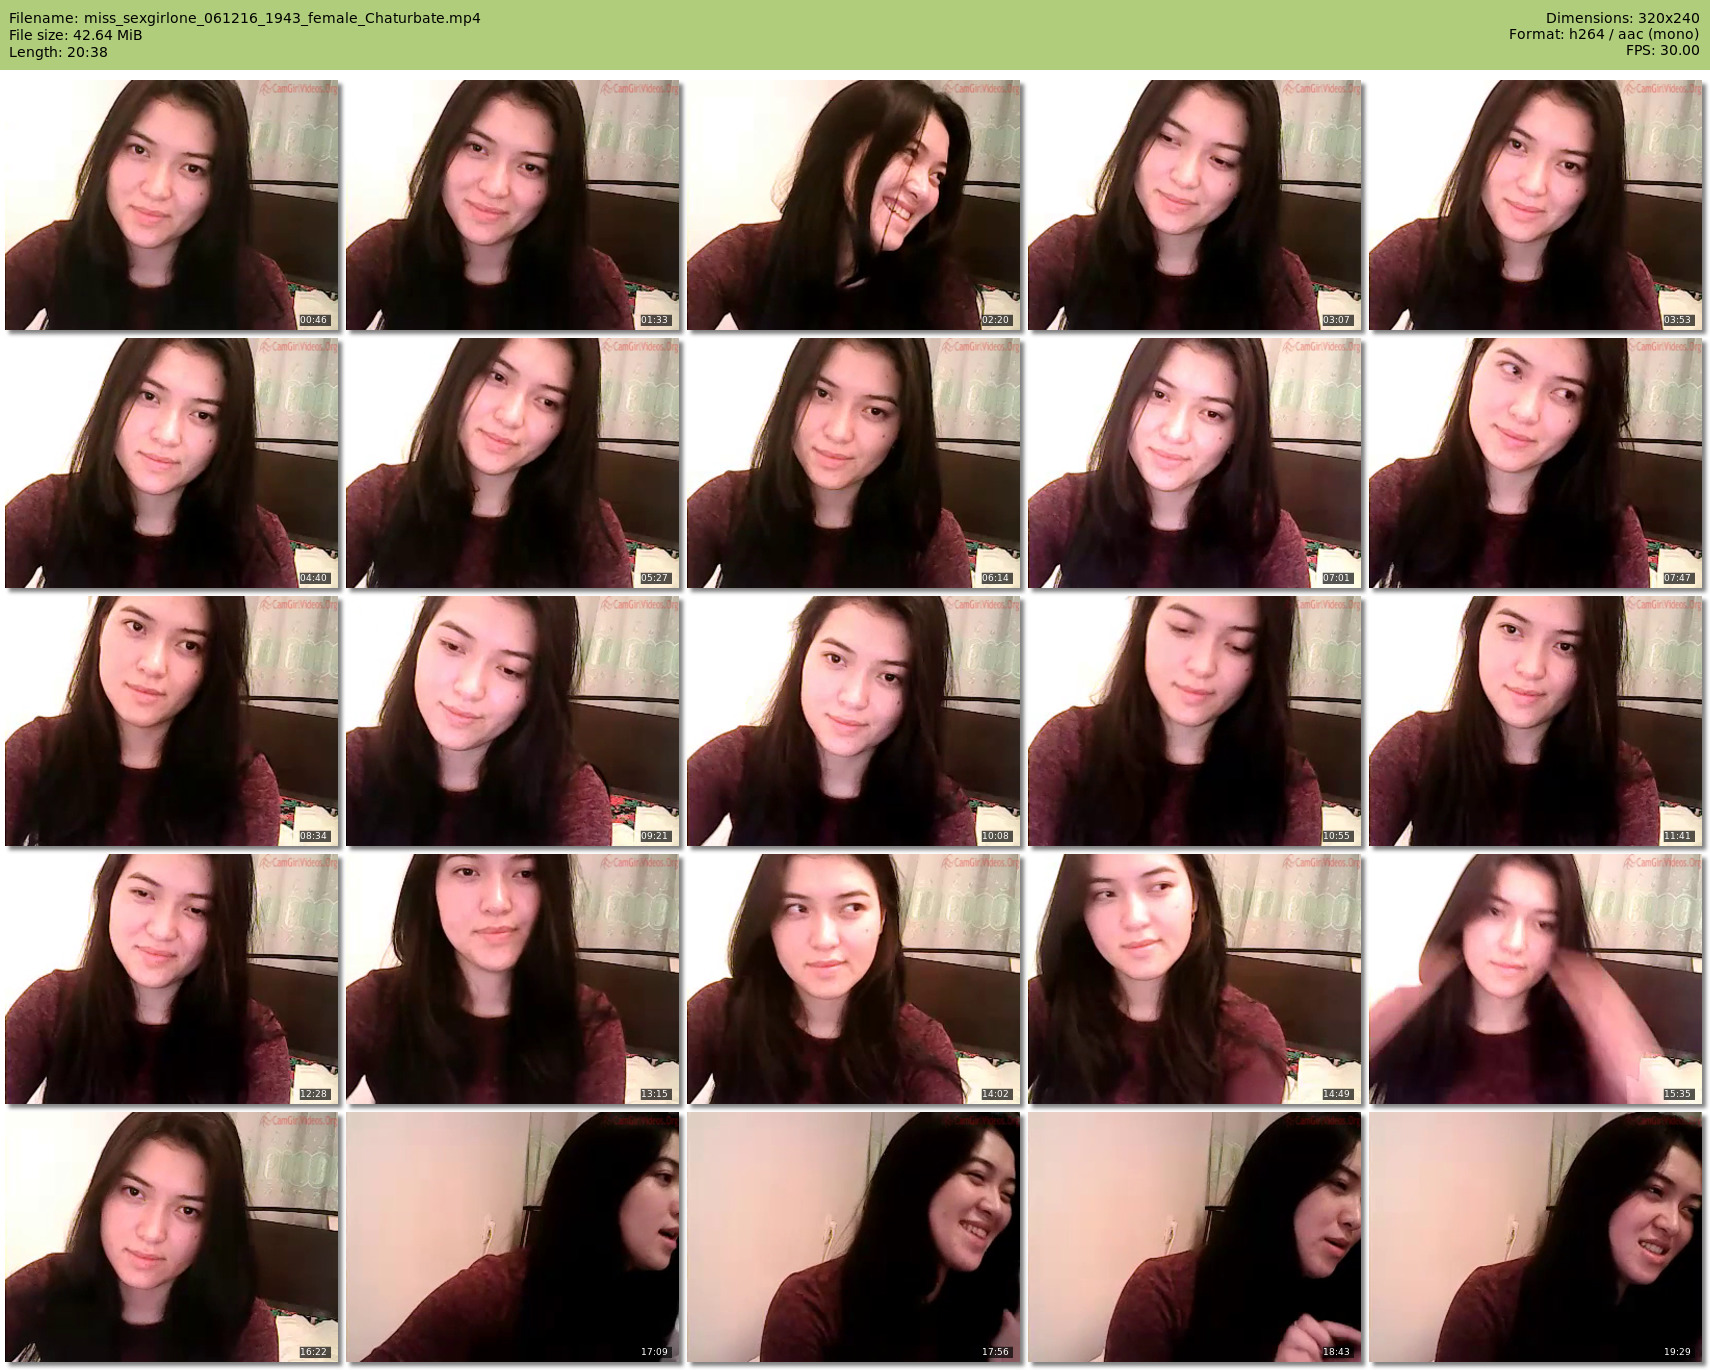This screenshot has width=1710, height=1370.
Task: Open the thumbnail at 10:08
Action: [x=854, y=721]
